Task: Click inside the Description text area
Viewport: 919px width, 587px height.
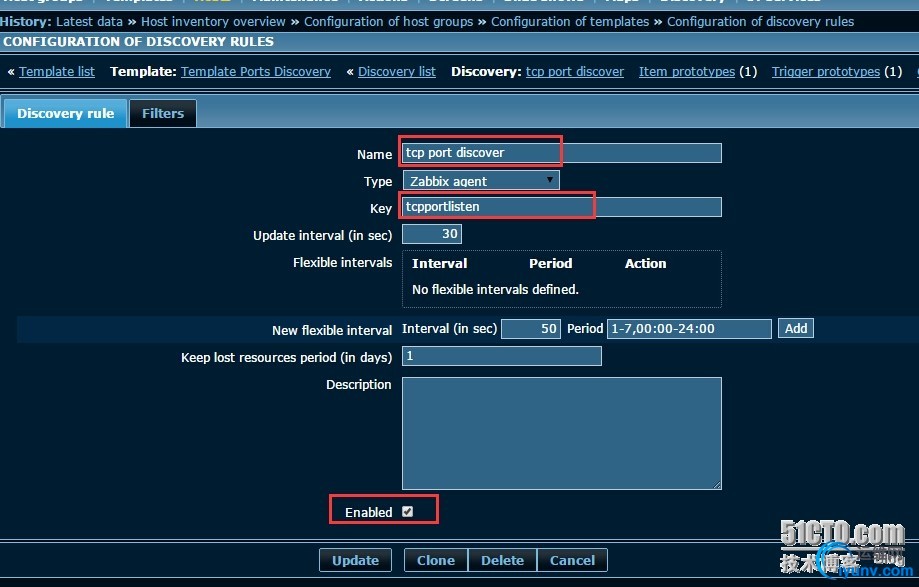Action: tap(561, 433)
